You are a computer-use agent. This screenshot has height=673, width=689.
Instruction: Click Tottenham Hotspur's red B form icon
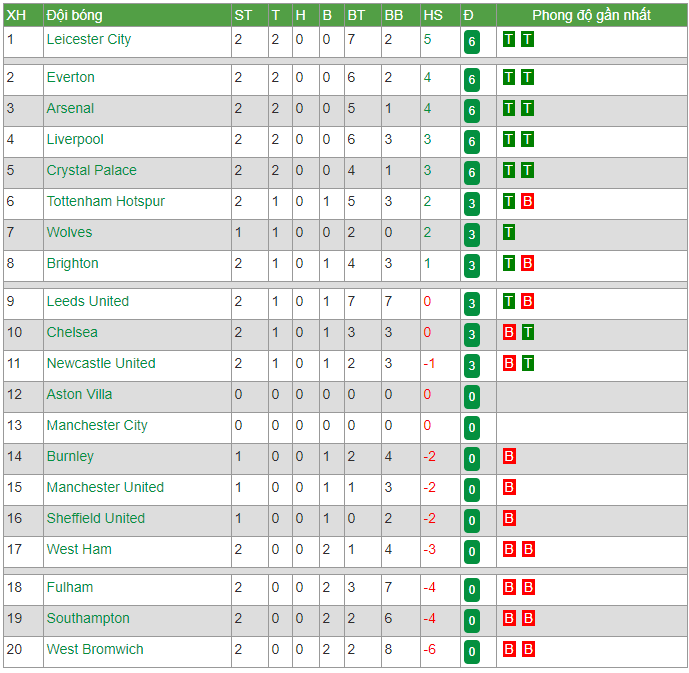527,202
